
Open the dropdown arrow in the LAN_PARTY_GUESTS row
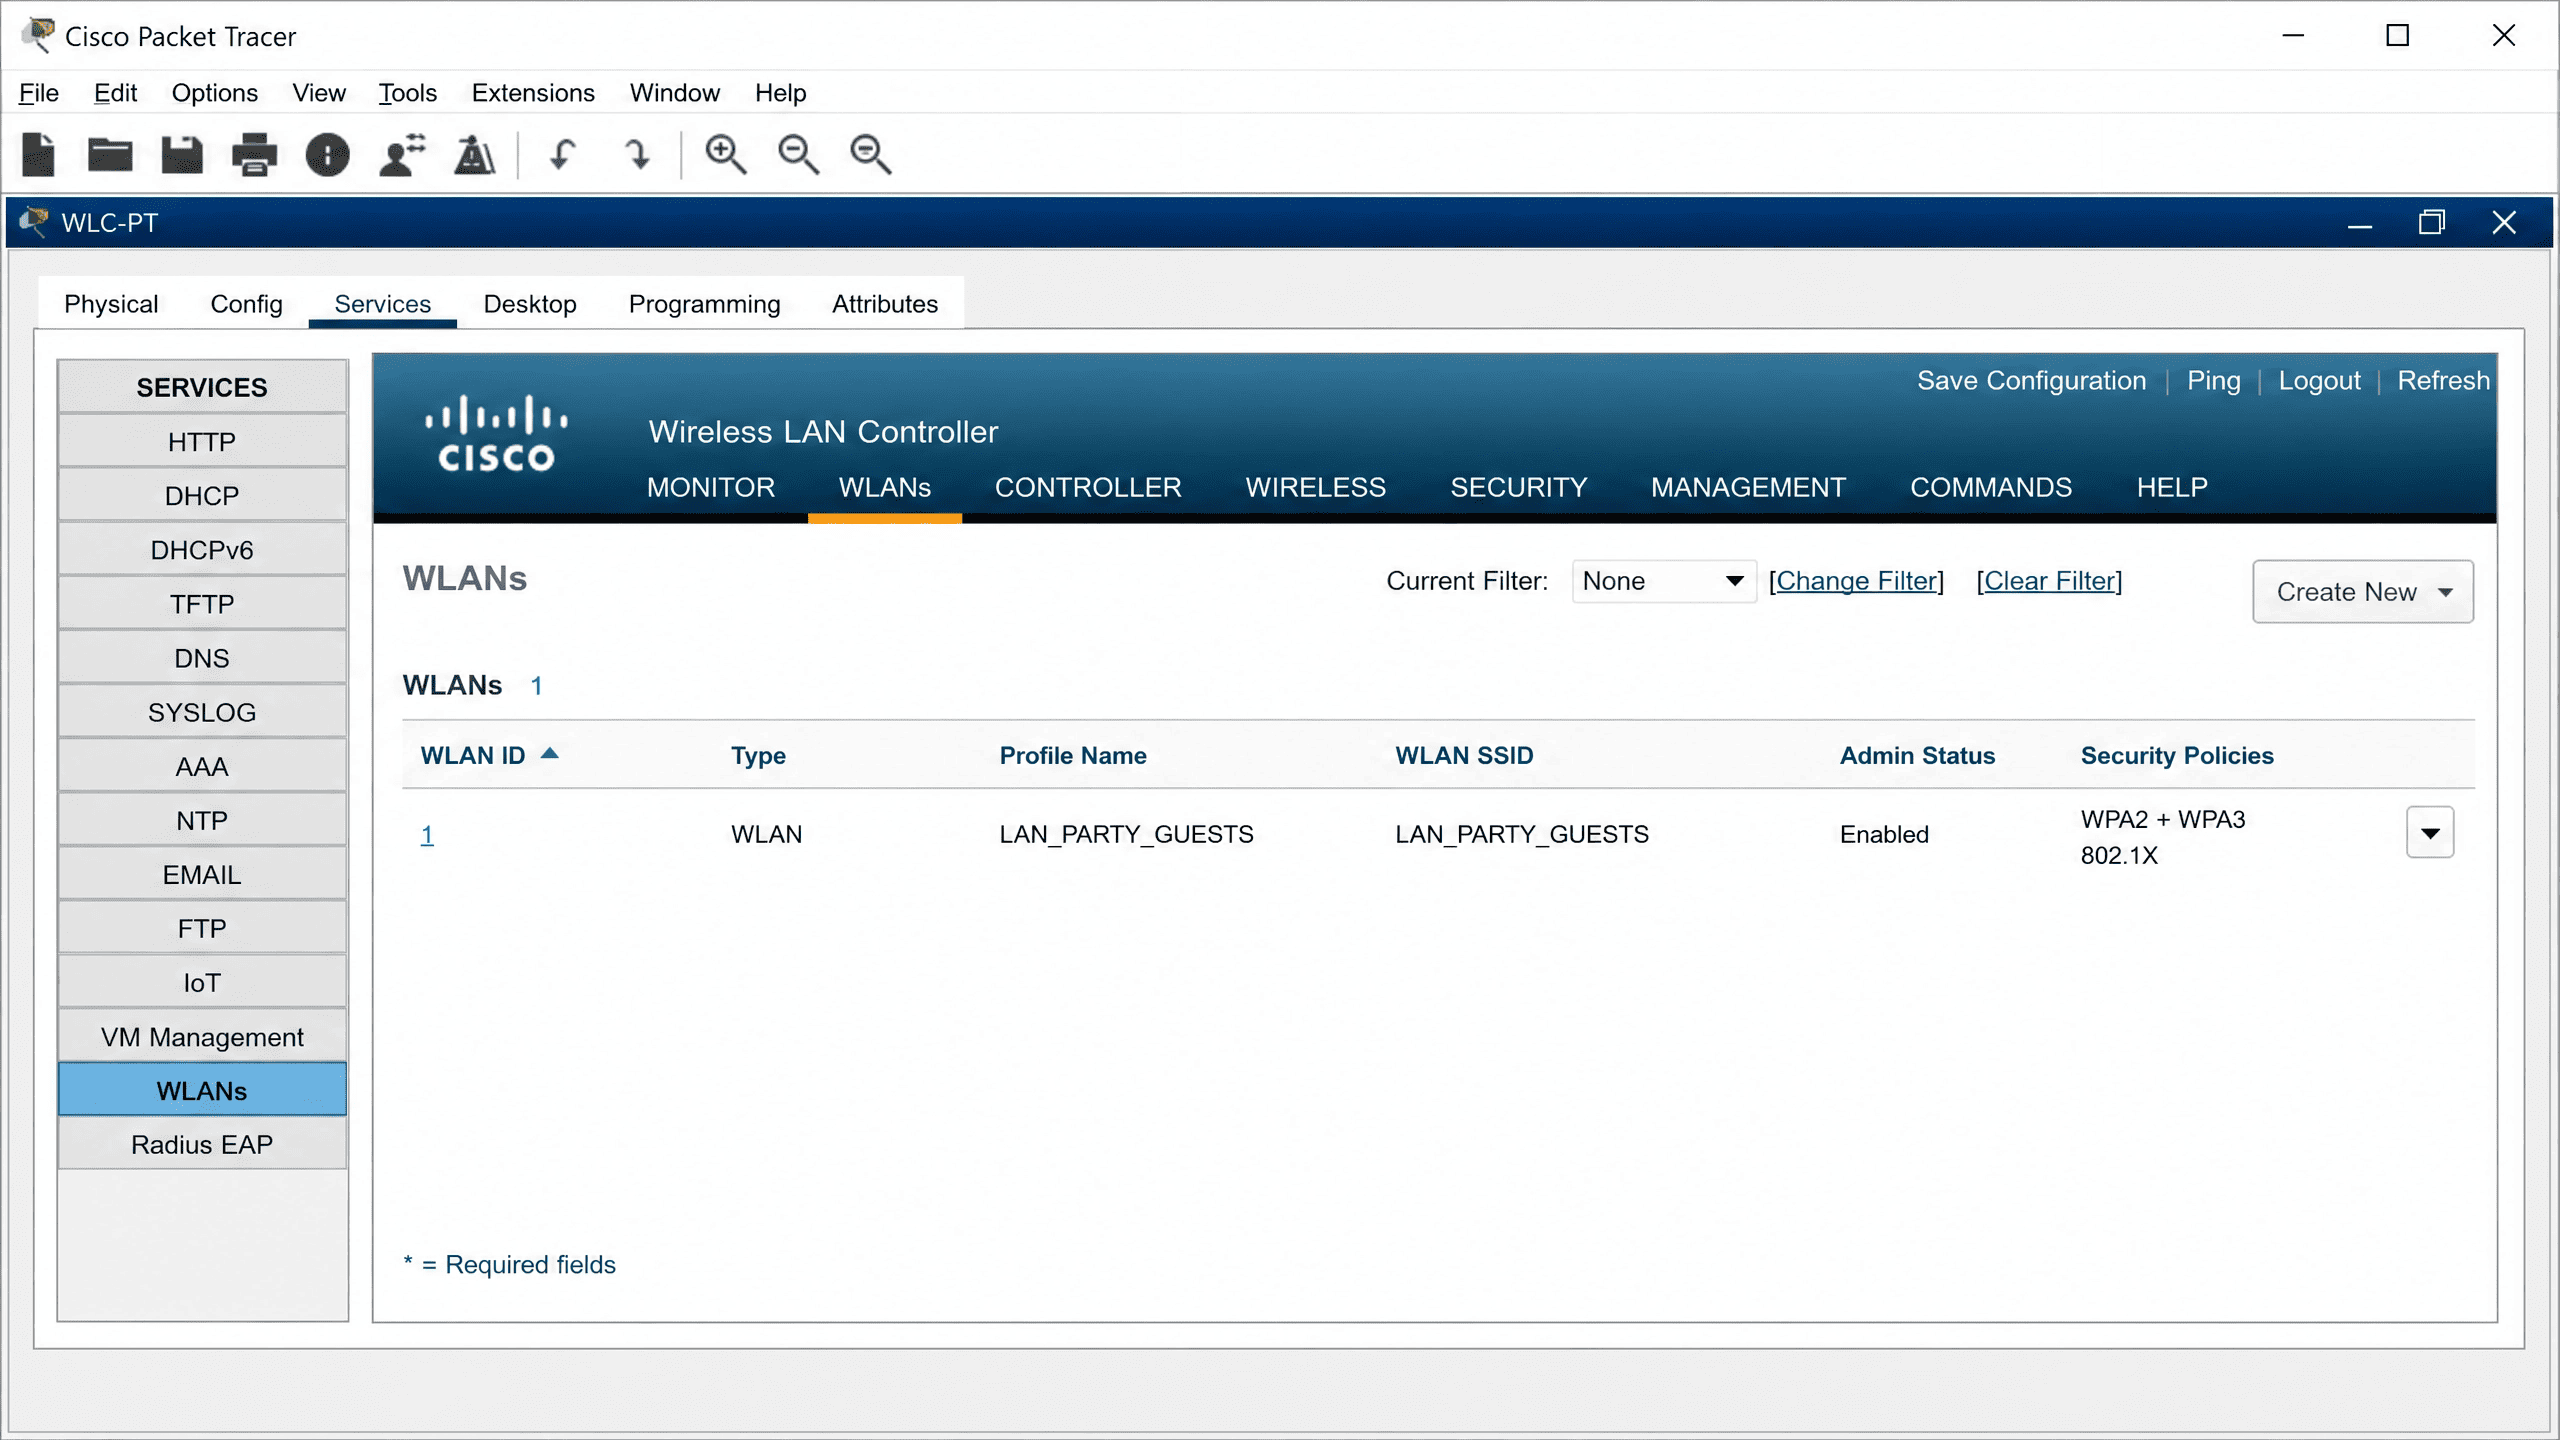coord(2430,833)
